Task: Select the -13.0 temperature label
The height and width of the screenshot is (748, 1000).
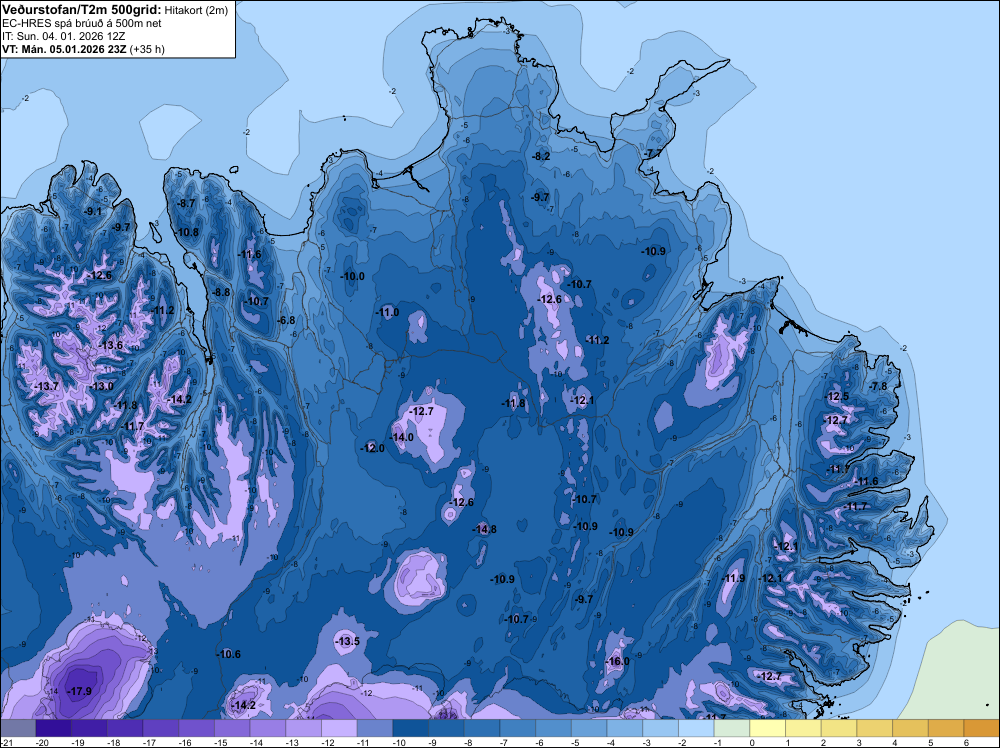Action: pyautogui.click(x=102, y=386)
